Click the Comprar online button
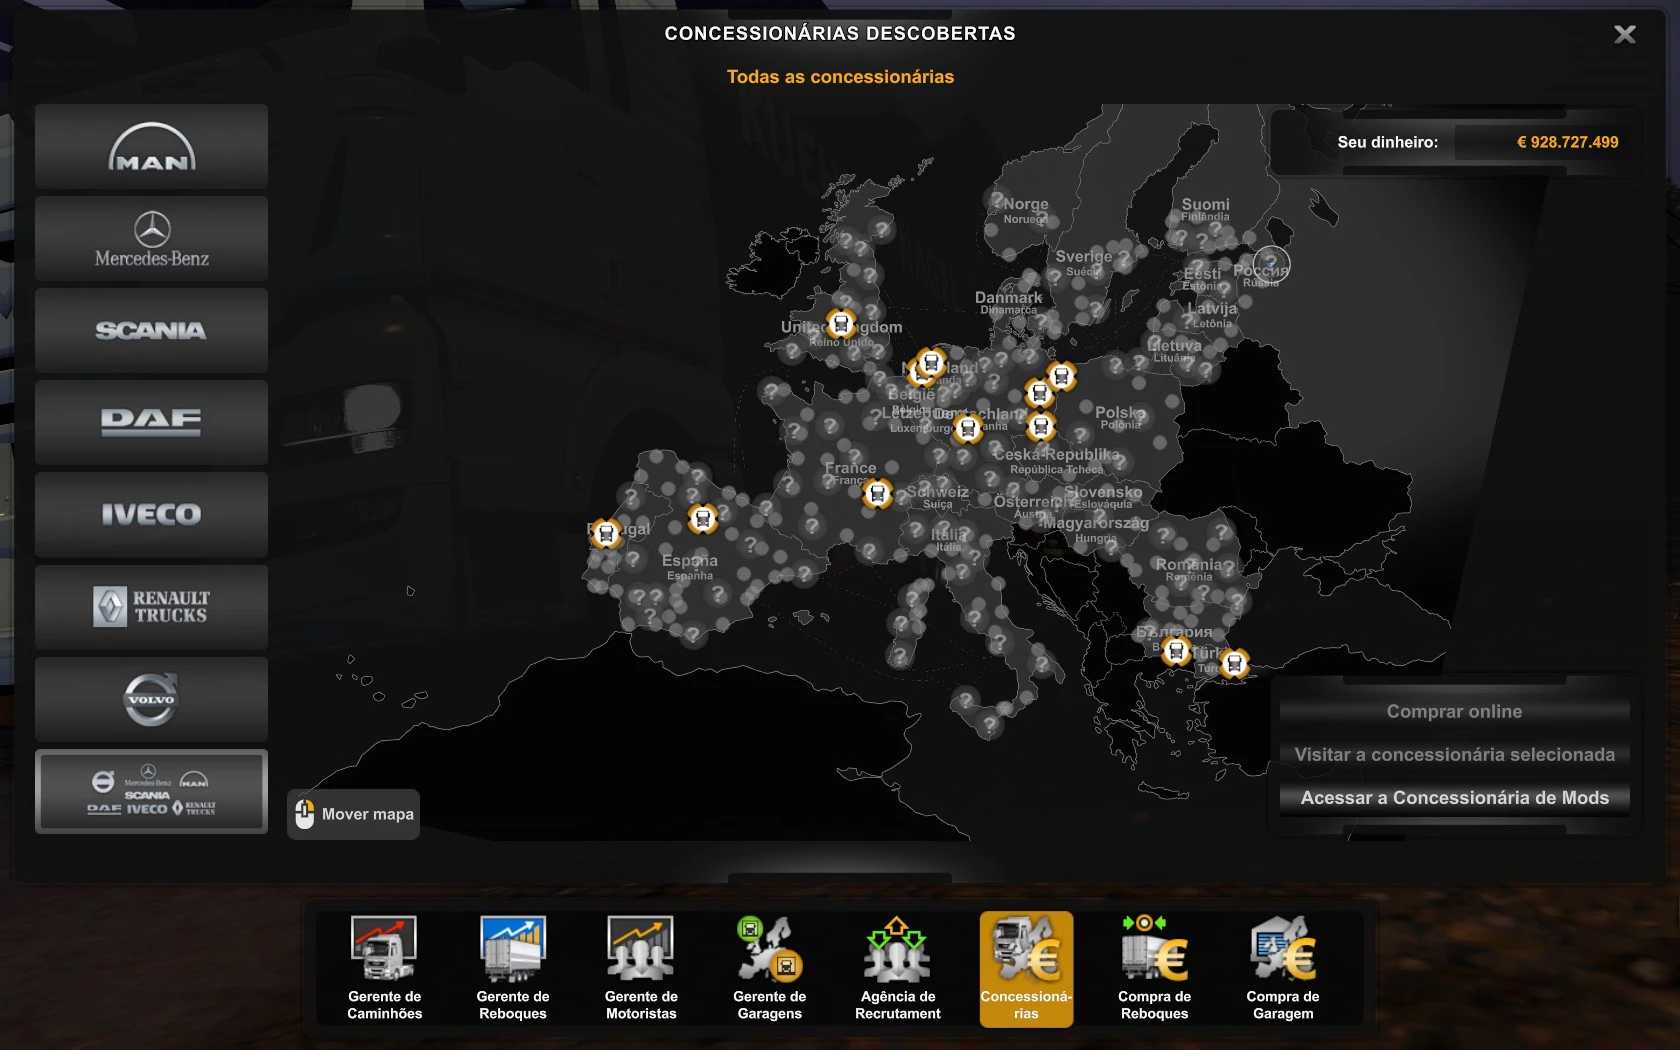 click(1454, 712)
